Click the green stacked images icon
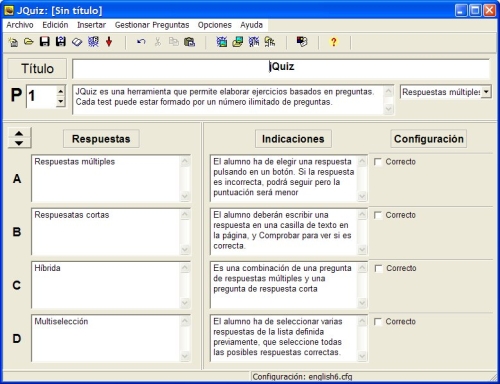Screen dimensions: 500x384 (237, 42)
